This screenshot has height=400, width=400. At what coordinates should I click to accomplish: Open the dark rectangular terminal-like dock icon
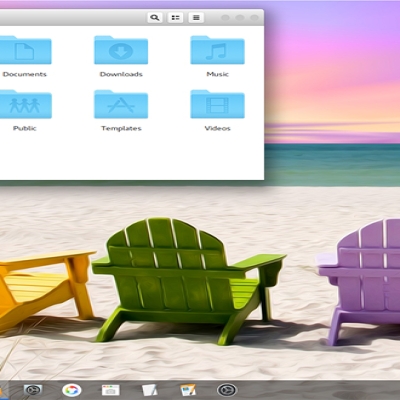pyautogui.click(x=33, y=390)
